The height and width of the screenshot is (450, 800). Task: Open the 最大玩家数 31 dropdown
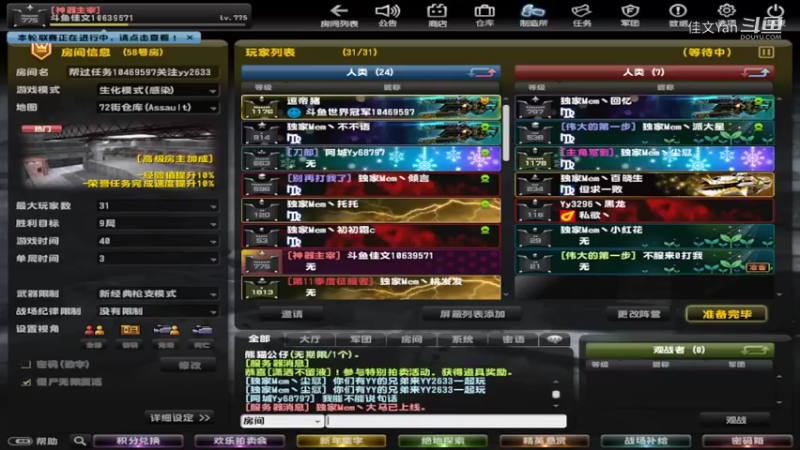[x=158, y=206]
